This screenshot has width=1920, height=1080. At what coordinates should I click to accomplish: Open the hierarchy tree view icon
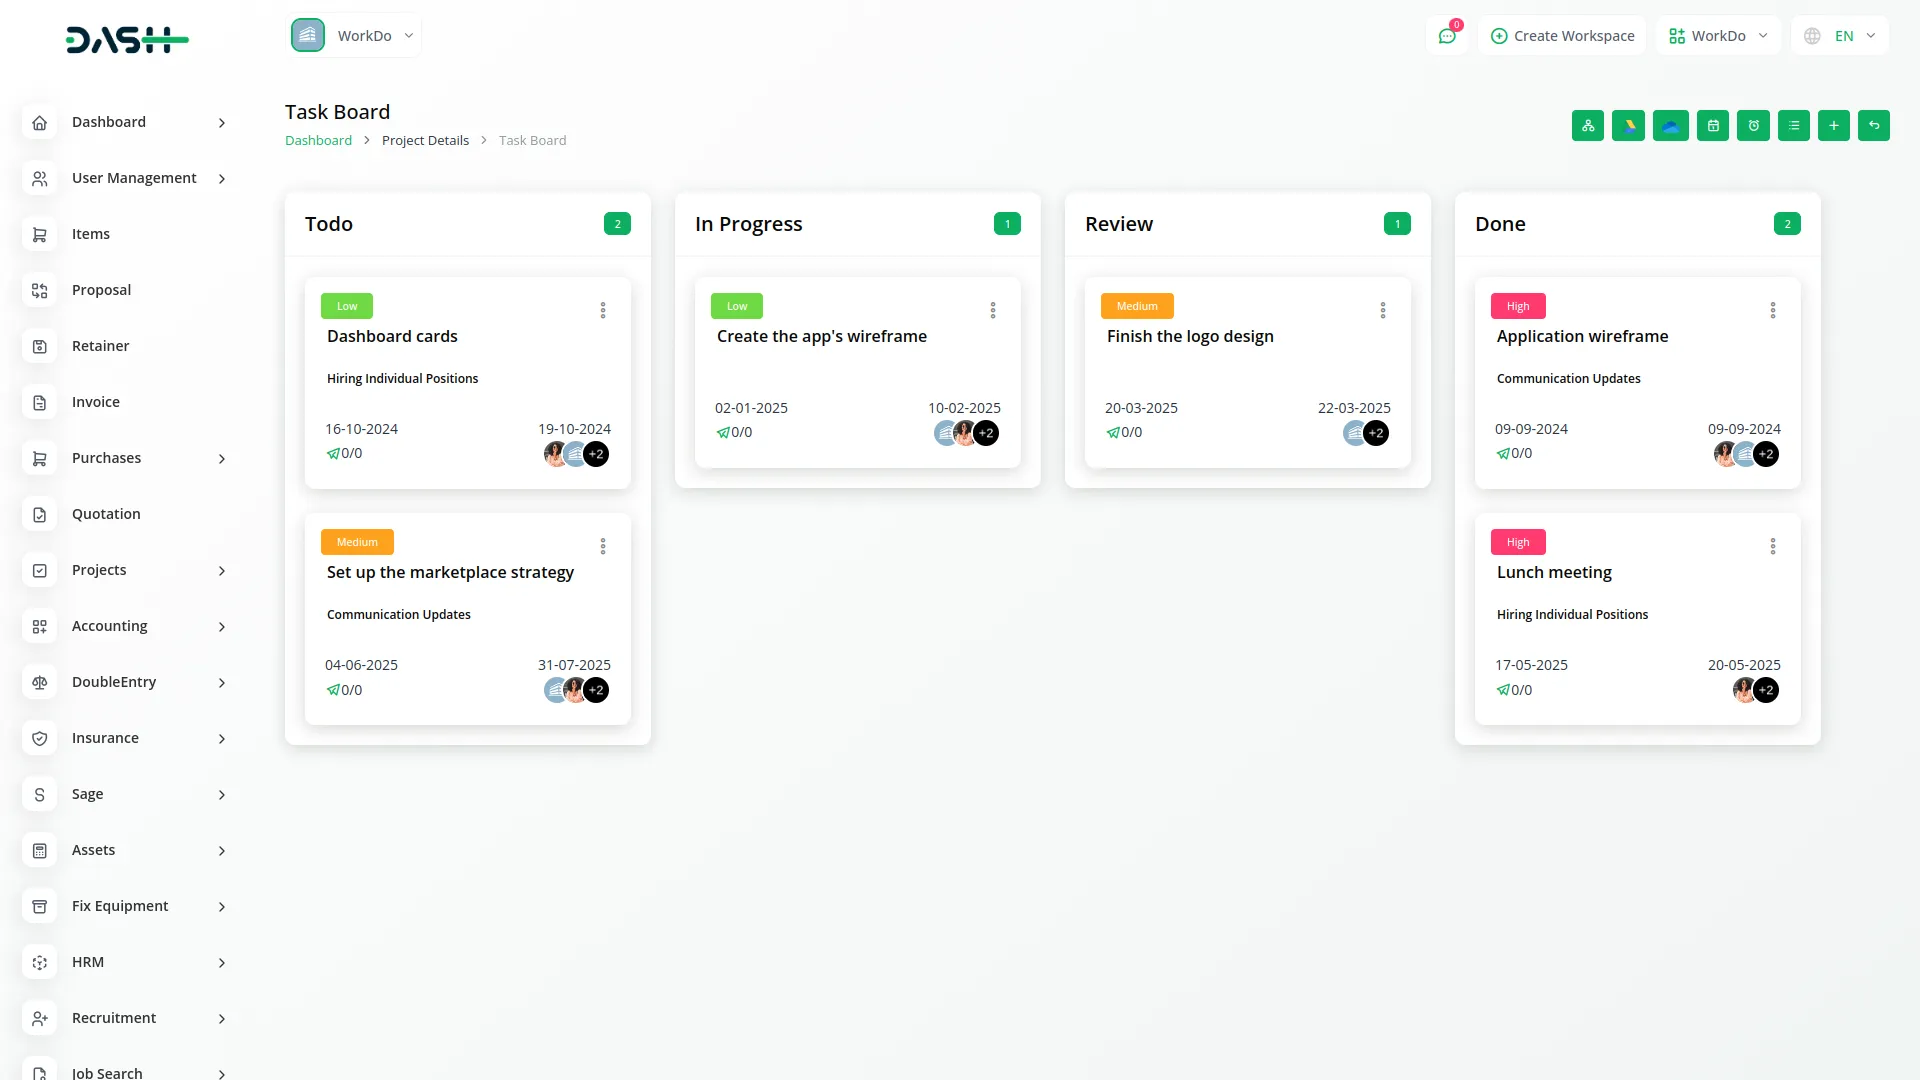point(1588,126)
